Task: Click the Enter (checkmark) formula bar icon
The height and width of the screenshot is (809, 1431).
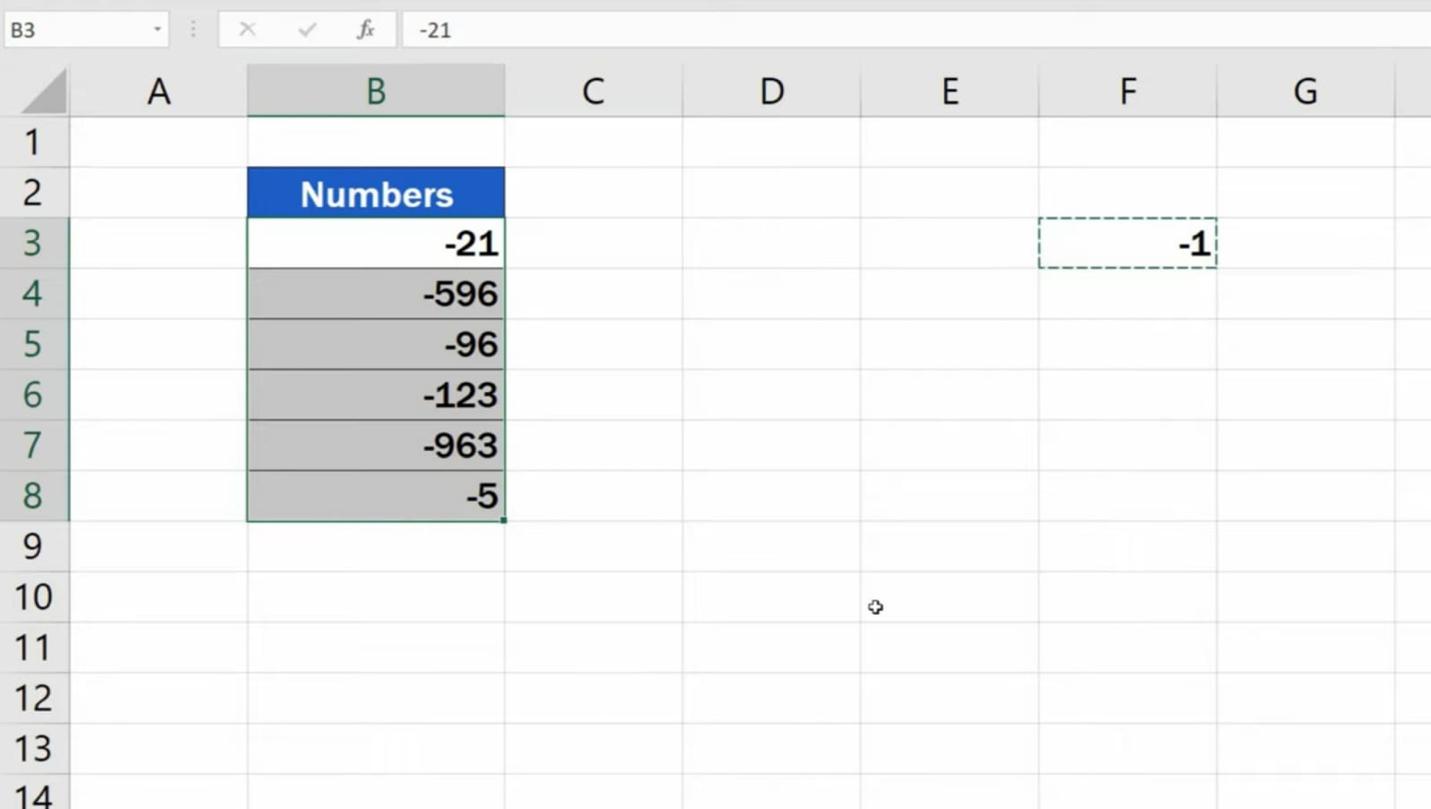Action: point(307,29)
